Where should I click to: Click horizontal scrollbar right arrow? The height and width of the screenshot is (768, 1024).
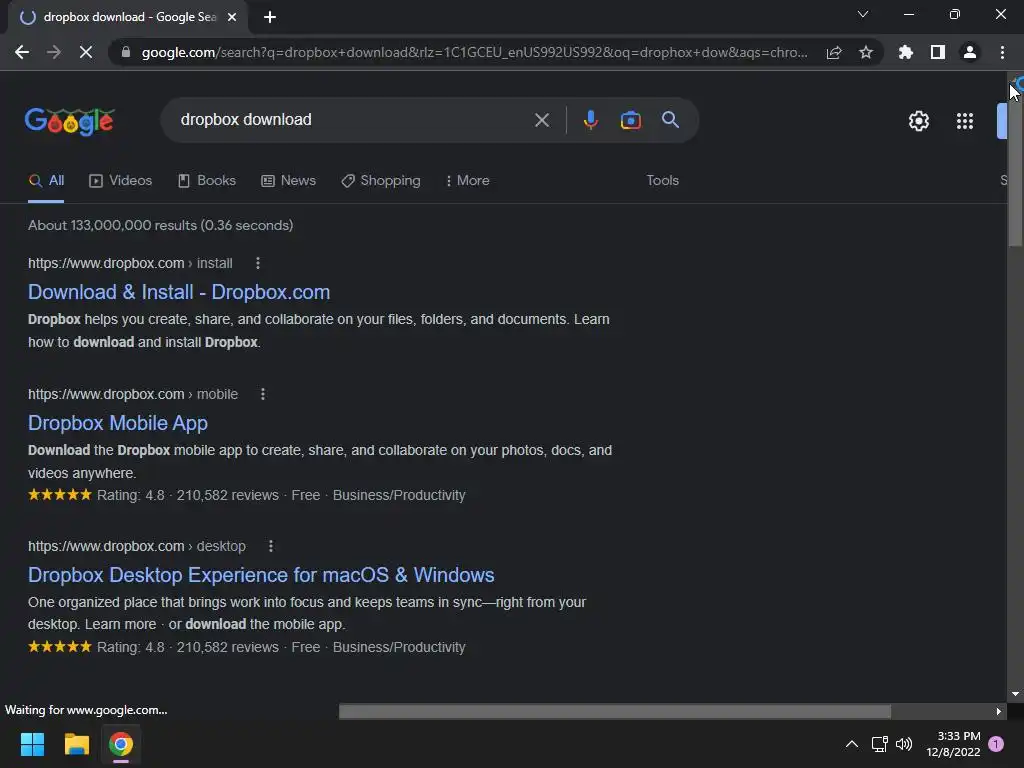[x=999, y=711]
